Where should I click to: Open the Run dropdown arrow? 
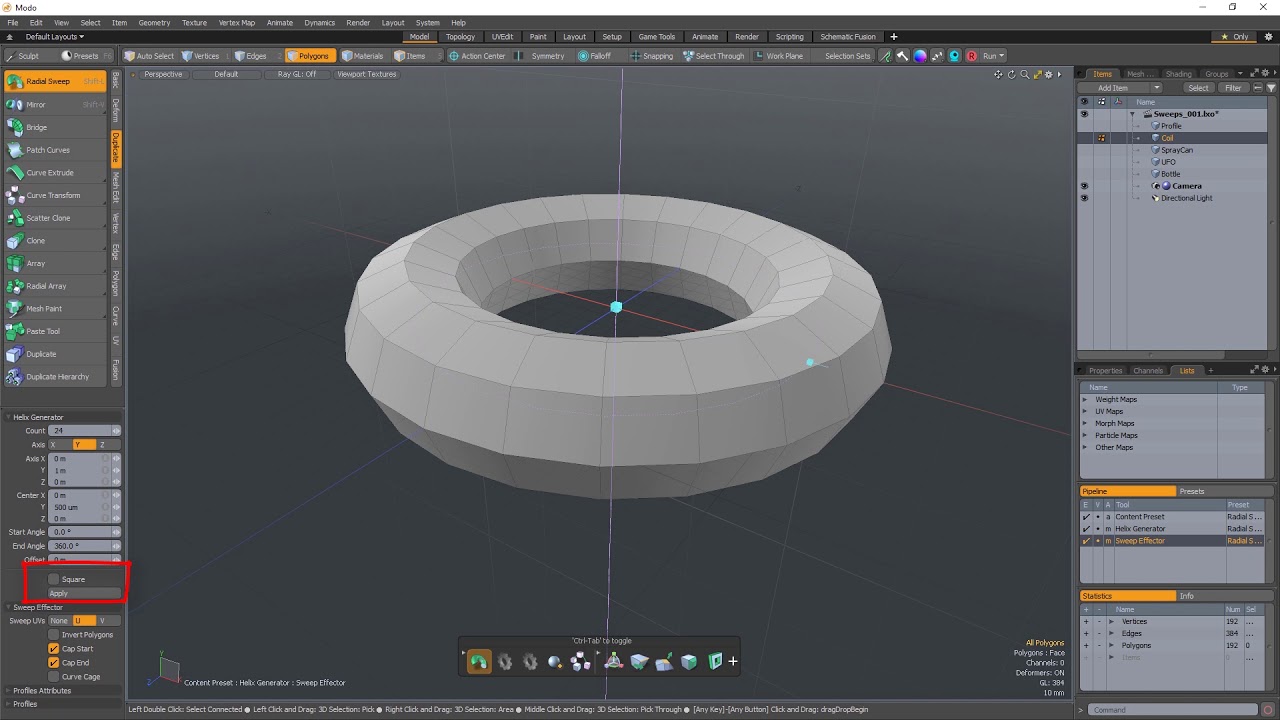point(1001,56)
